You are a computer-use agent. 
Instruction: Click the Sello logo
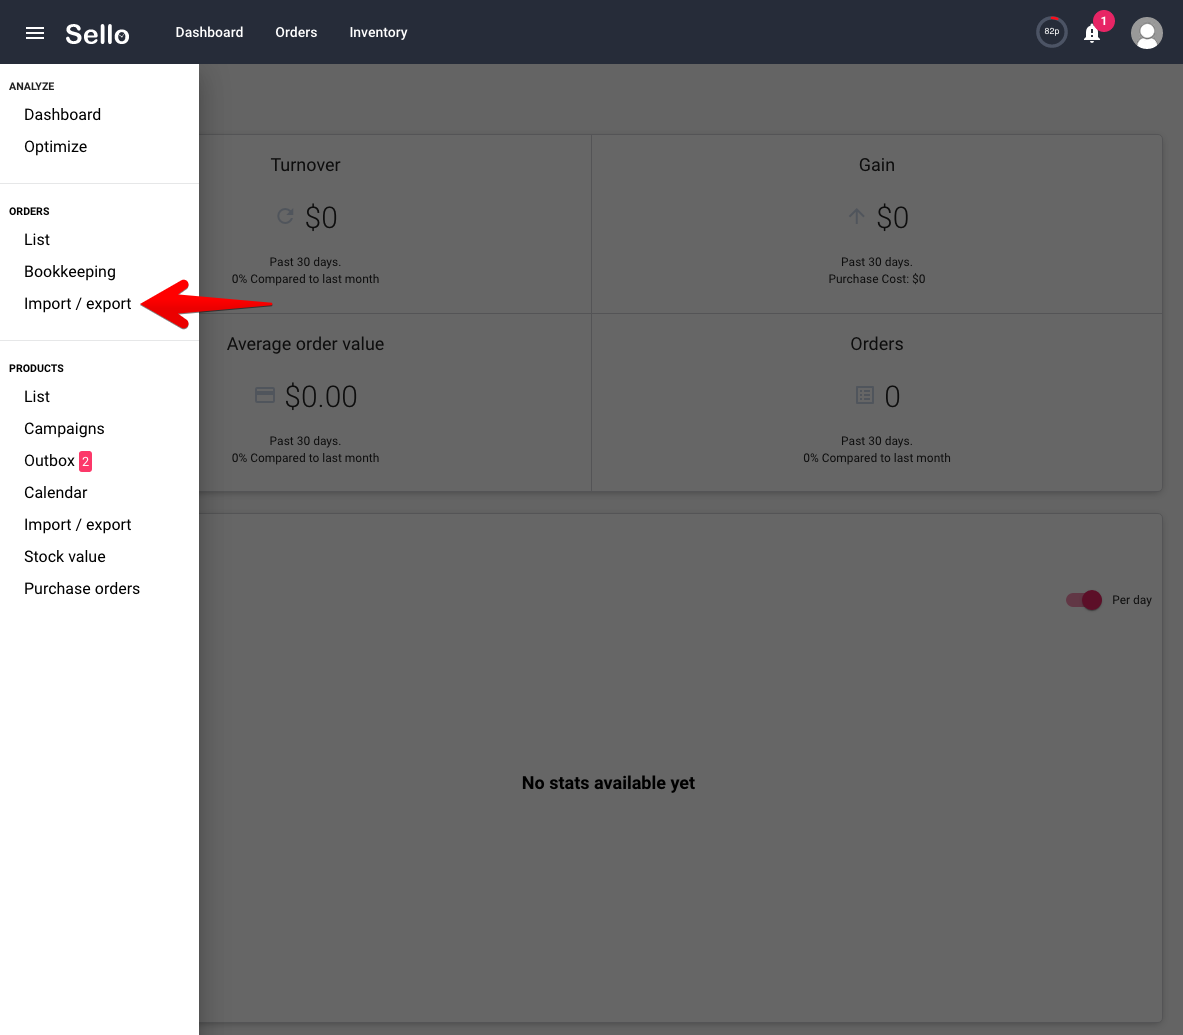pyautogui.click(x=97, y=34)
